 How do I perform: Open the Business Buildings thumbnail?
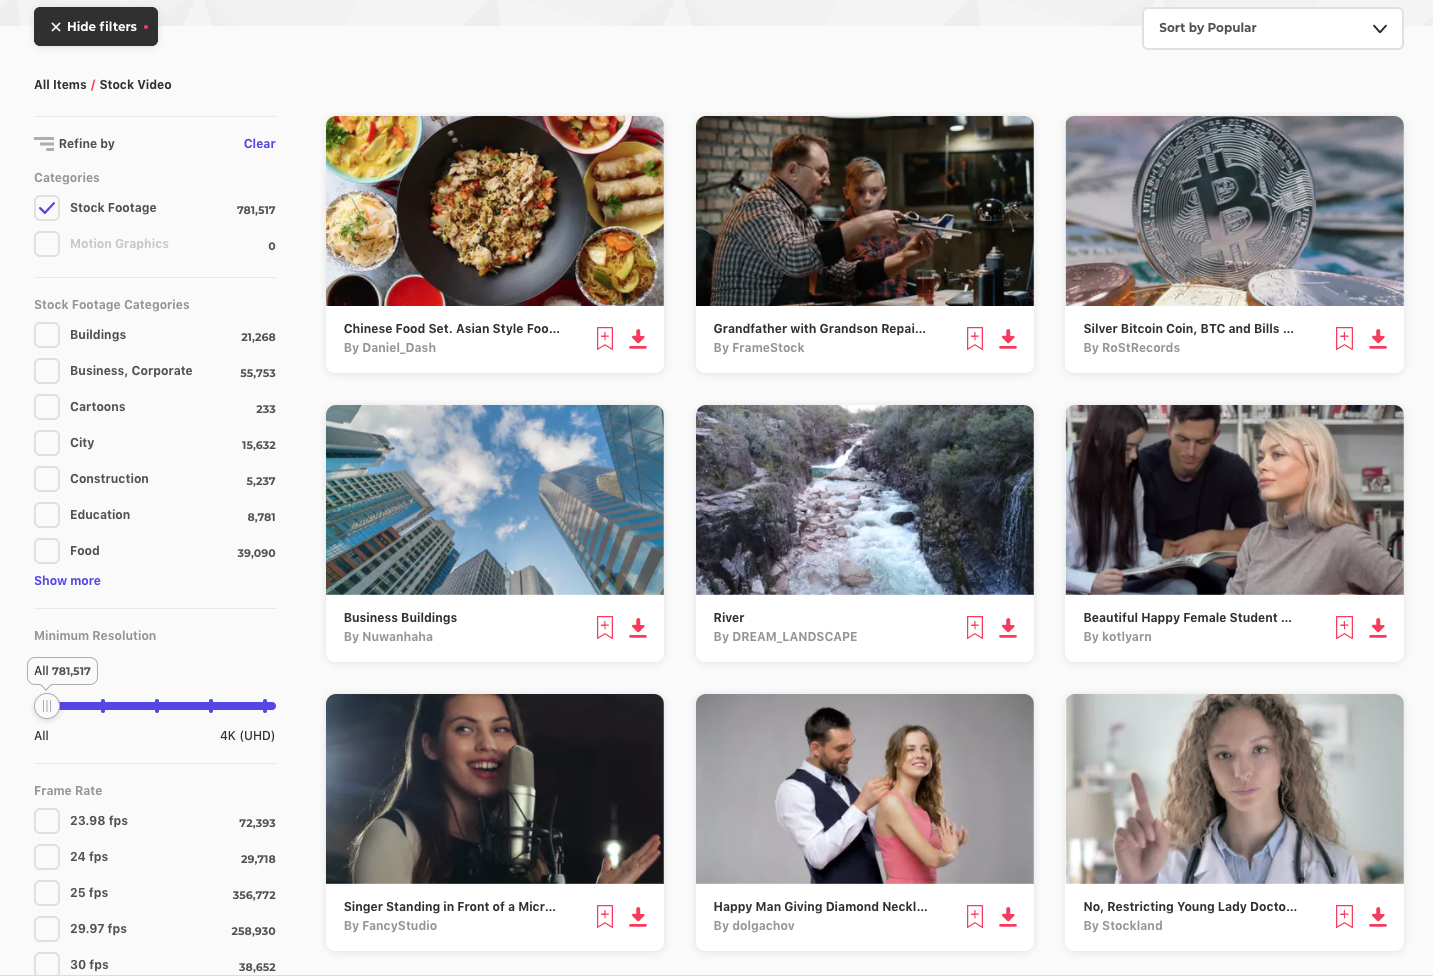click(495, 500)
